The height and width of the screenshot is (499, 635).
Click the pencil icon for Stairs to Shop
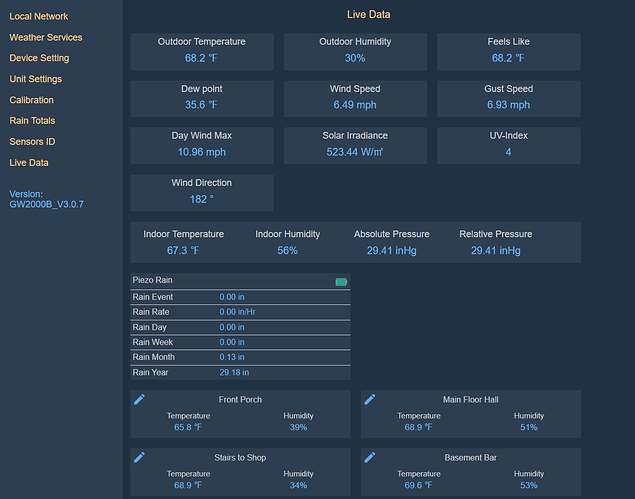click(140, 457)
